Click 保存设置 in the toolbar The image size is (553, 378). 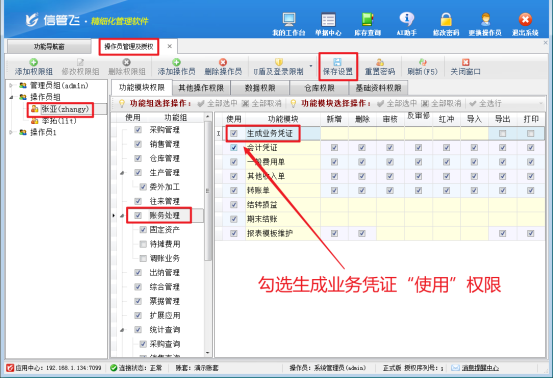[x=338, y=67]
